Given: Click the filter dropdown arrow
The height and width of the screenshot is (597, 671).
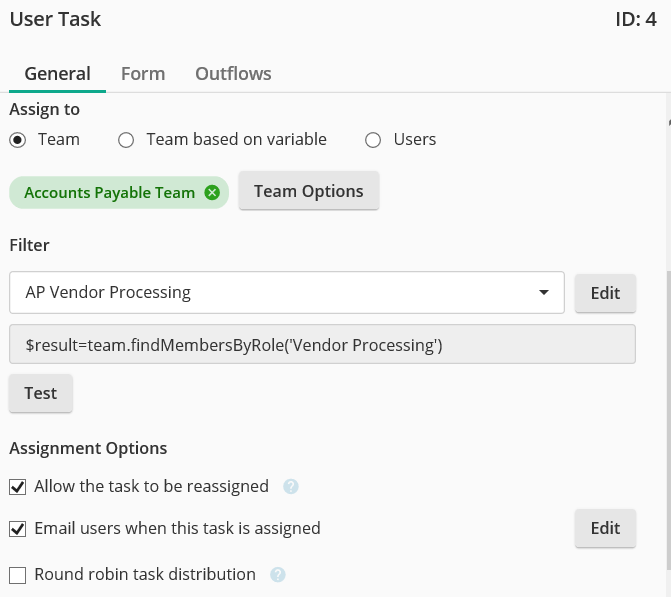Looking at the screenshot, I should (x=544, y=293).
